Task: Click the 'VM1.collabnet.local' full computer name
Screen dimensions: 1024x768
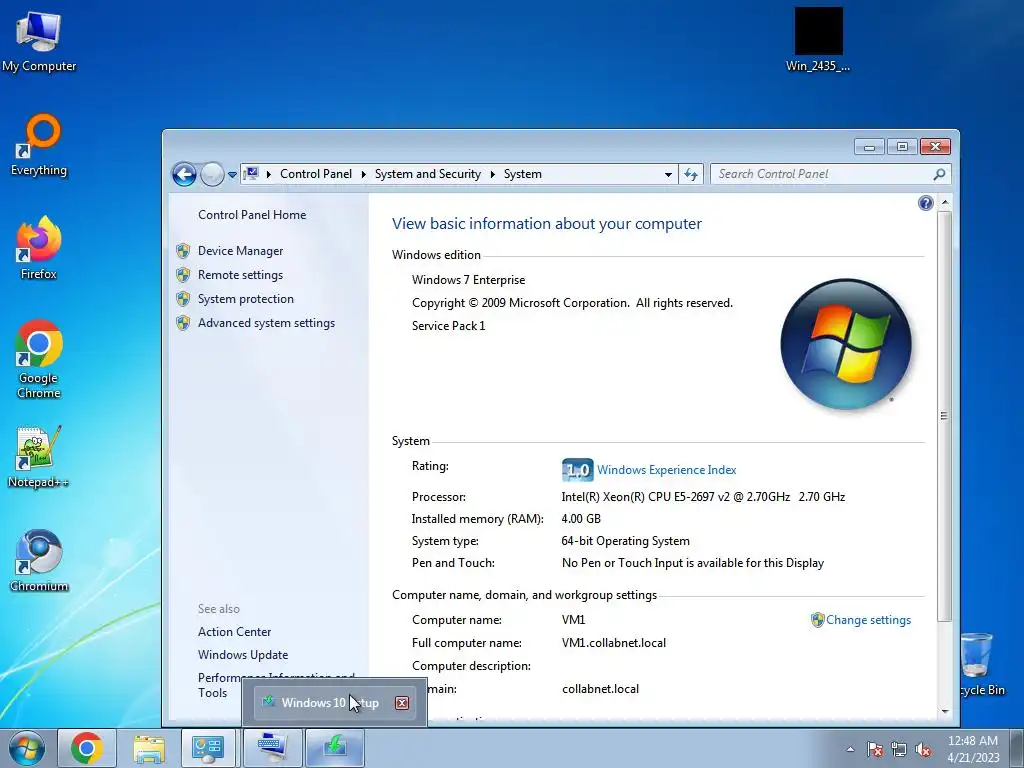Action: [x=614, y=643]
